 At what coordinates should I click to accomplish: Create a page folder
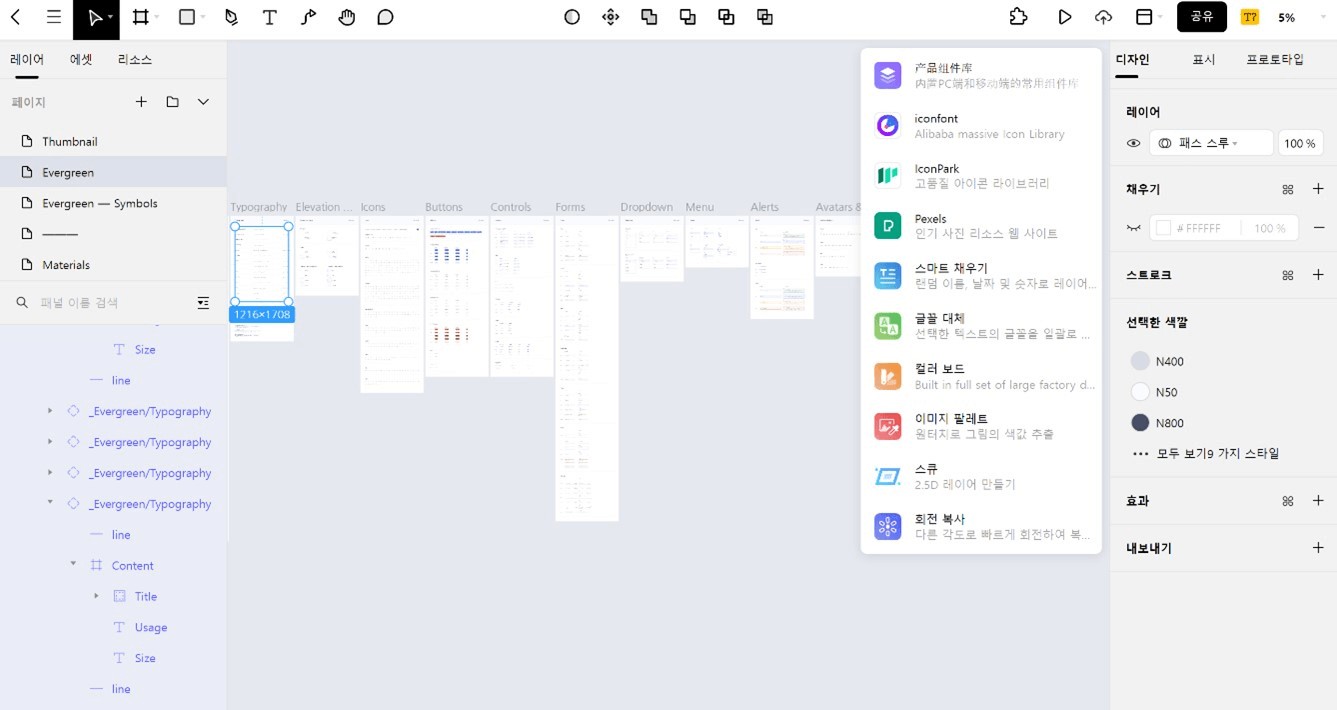click(x=173, y=102)
